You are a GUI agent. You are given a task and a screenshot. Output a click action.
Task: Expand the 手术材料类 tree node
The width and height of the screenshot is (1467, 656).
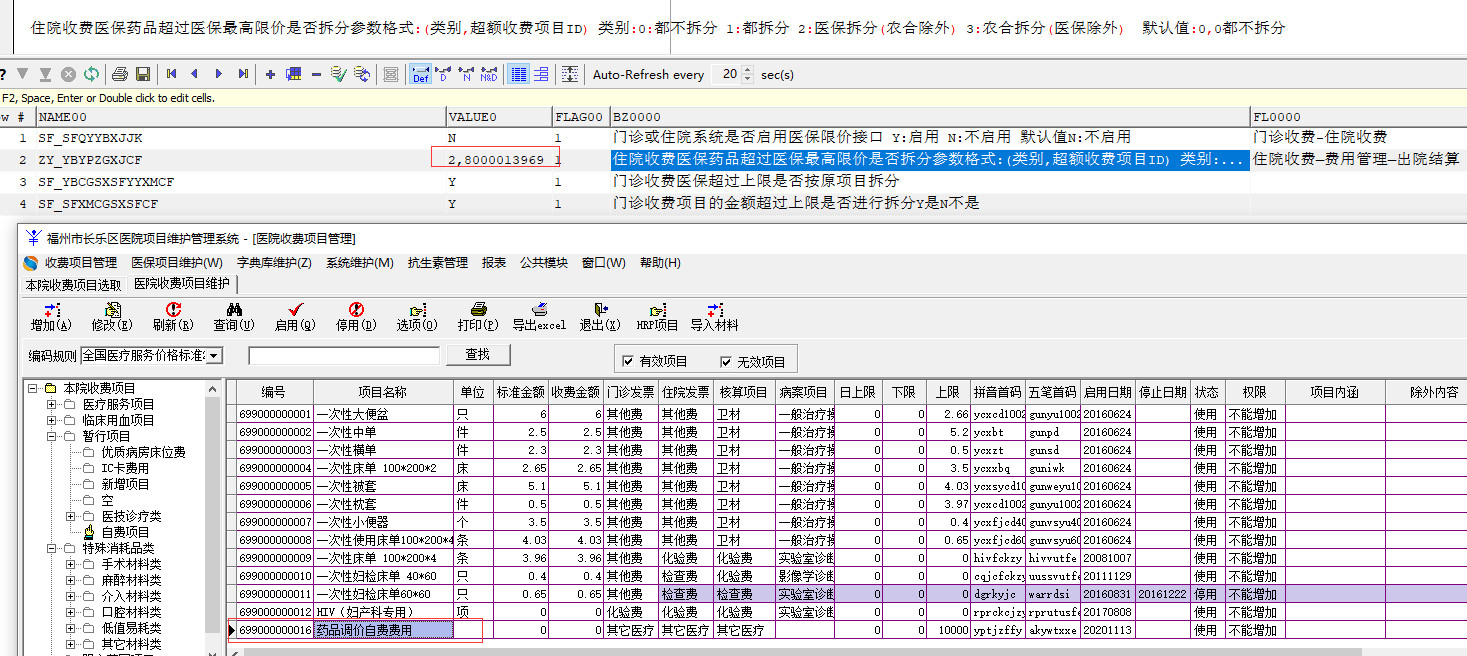tap(70, 564)
